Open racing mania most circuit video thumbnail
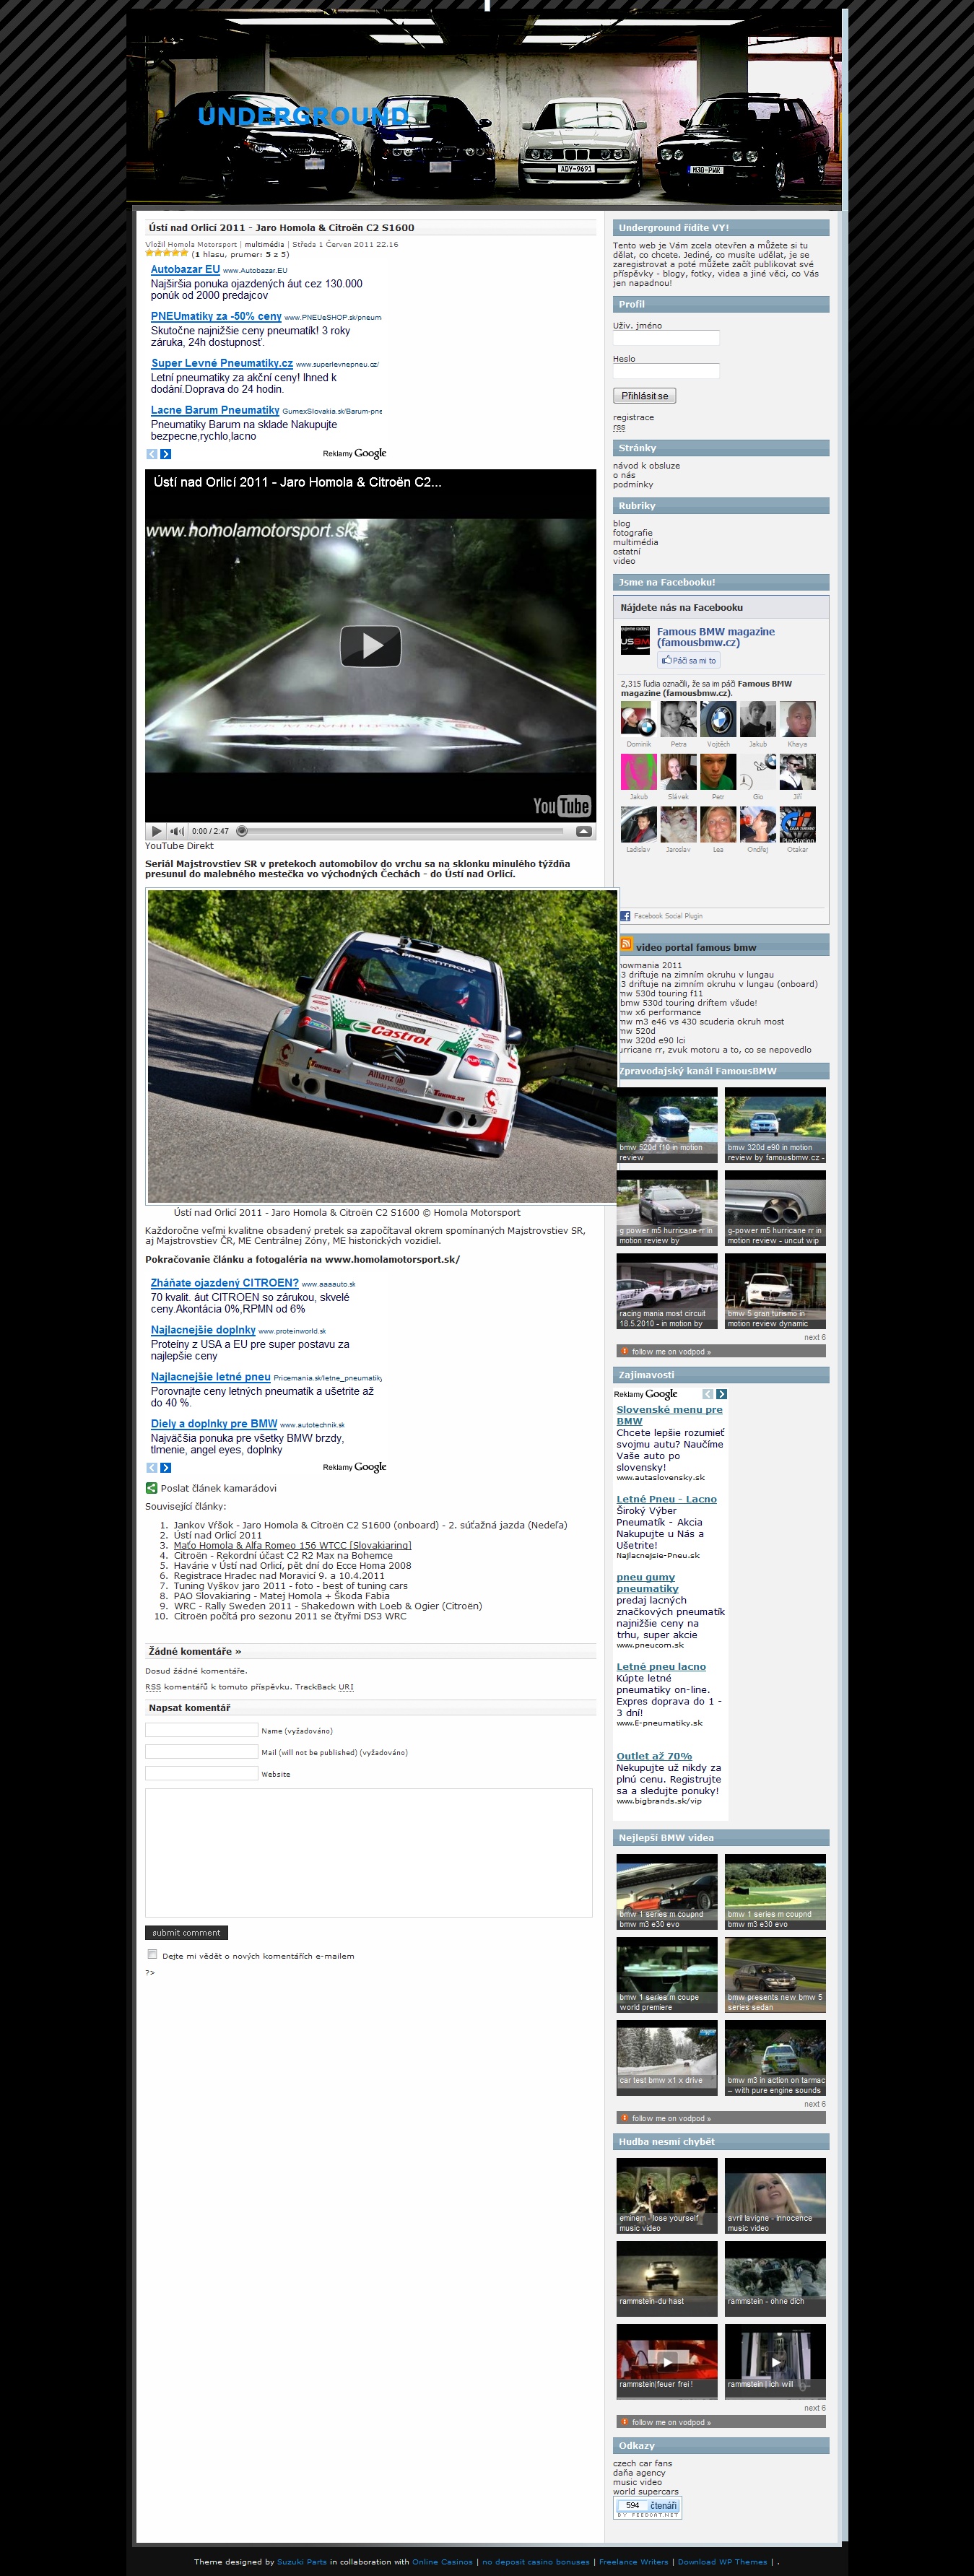This screenshot has width=974, height=2576. (667, 1291)
